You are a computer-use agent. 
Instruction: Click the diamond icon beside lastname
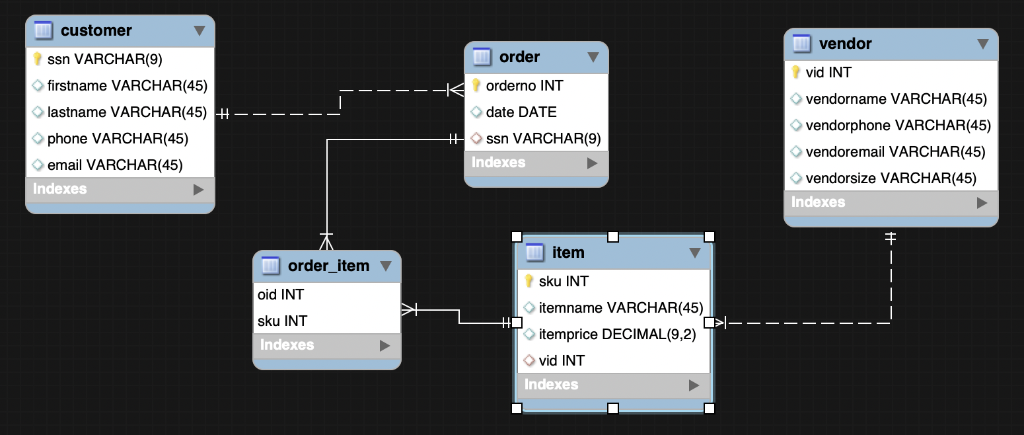click(x=37, y=112)
